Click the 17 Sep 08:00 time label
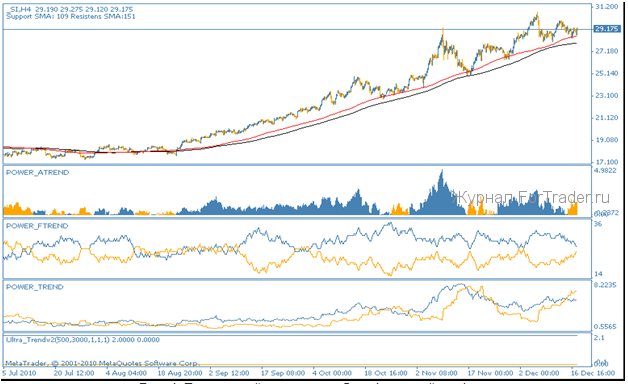 [283, 373]
